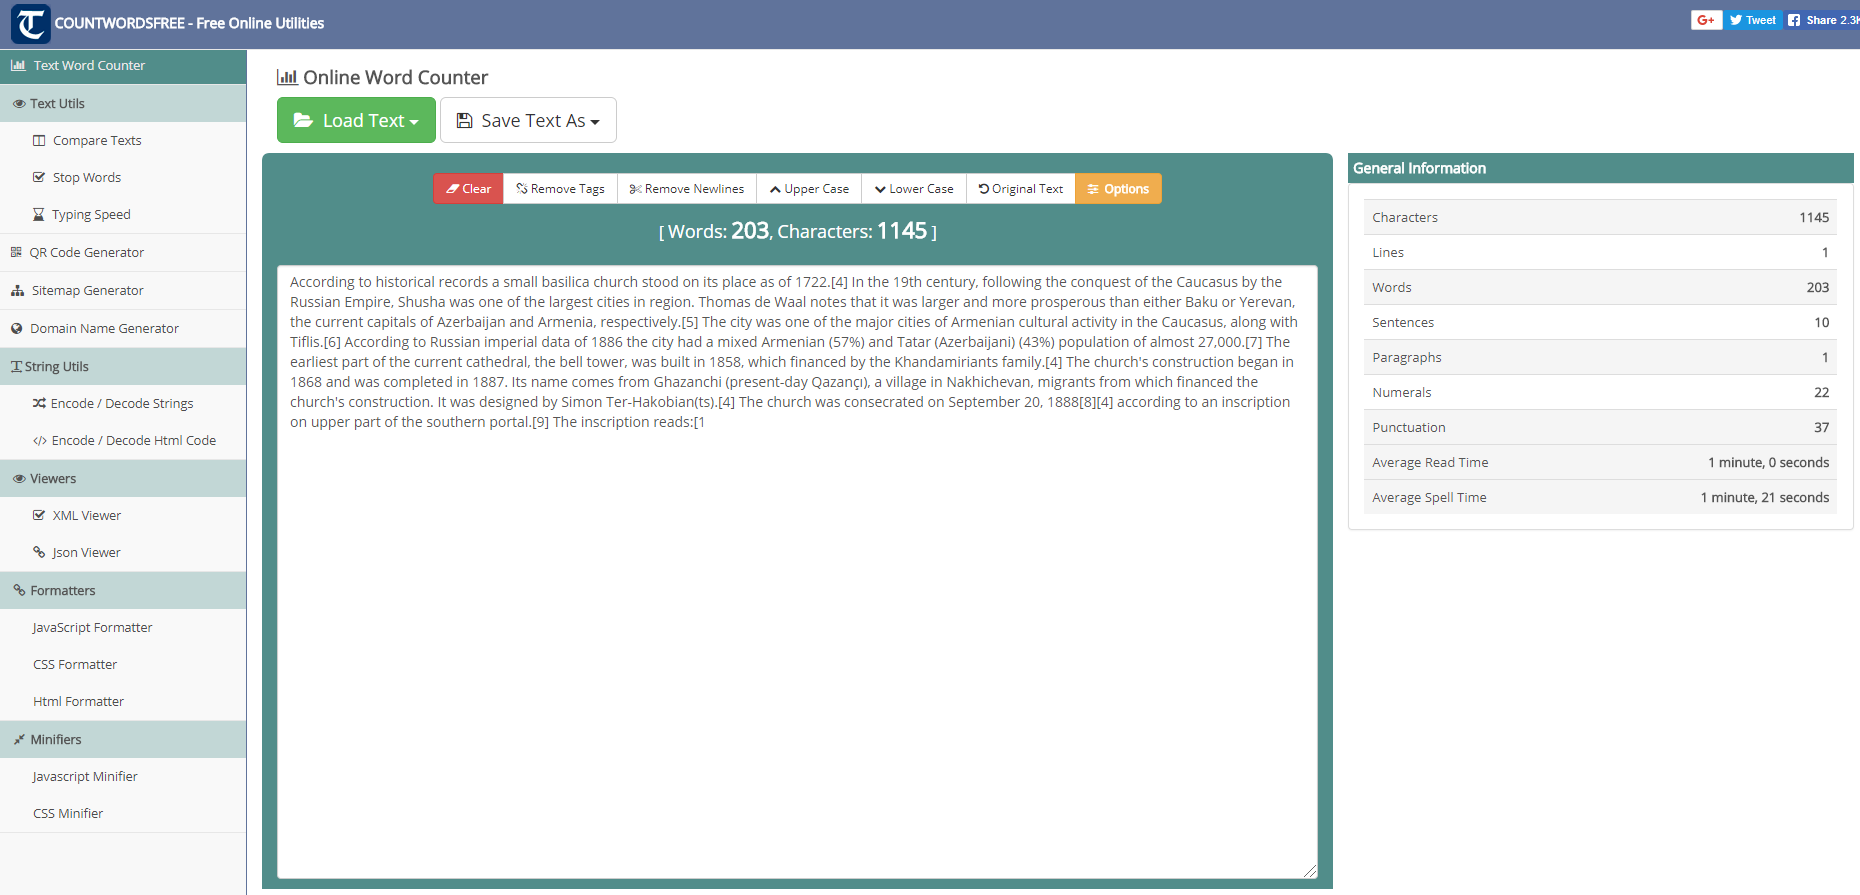Click the Json Viewer link icon
The height and width of the screenshot is (895, 1860).
click(39, 552)
